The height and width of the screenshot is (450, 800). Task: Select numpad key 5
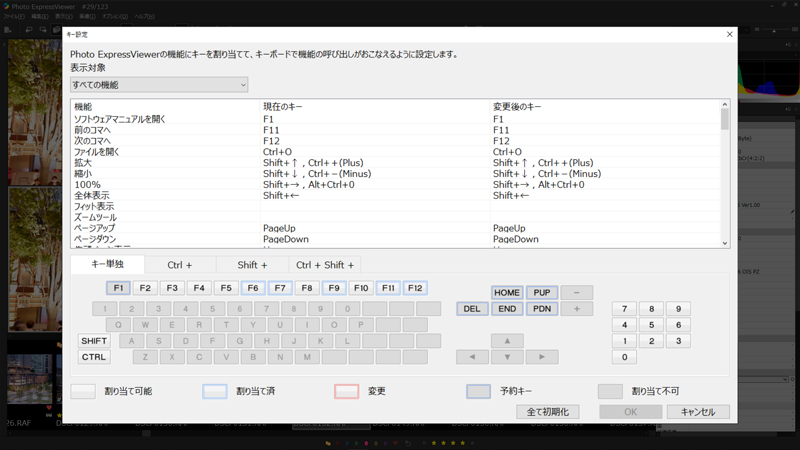click(652, 325)
